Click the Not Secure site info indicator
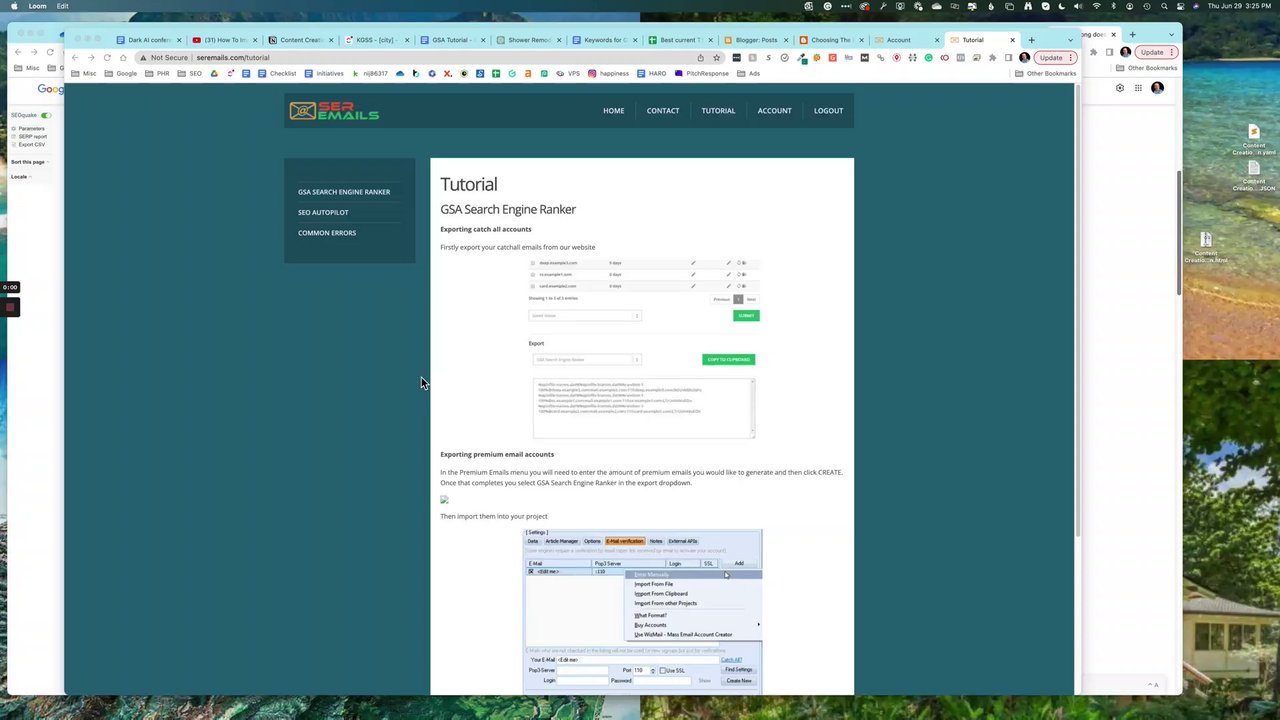The width and height of the screenshot is (1280, 720). coord(165,57)
